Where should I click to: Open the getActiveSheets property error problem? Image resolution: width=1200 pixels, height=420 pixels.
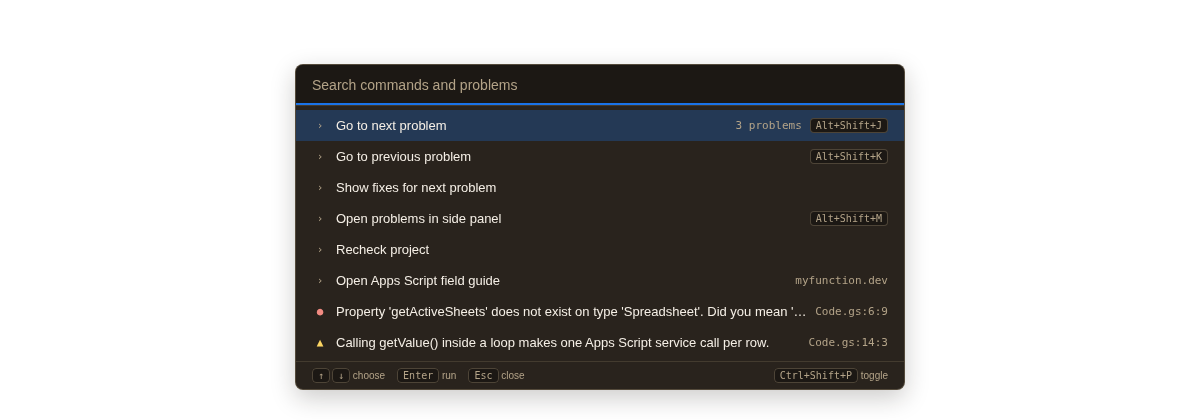point(600,311)
